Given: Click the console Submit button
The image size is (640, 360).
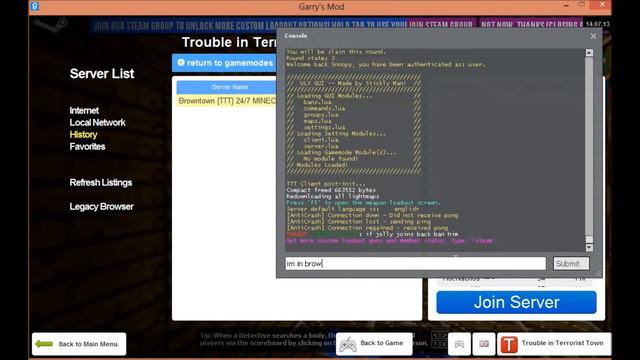Looking at the screenshot, I should tap(571, 264).
